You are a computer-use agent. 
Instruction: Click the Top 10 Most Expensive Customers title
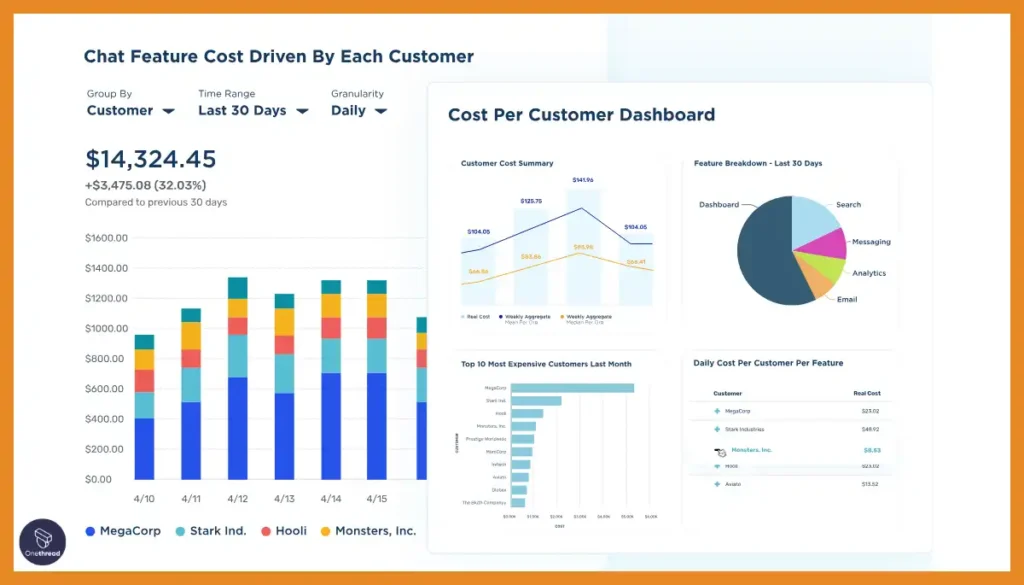546,364
